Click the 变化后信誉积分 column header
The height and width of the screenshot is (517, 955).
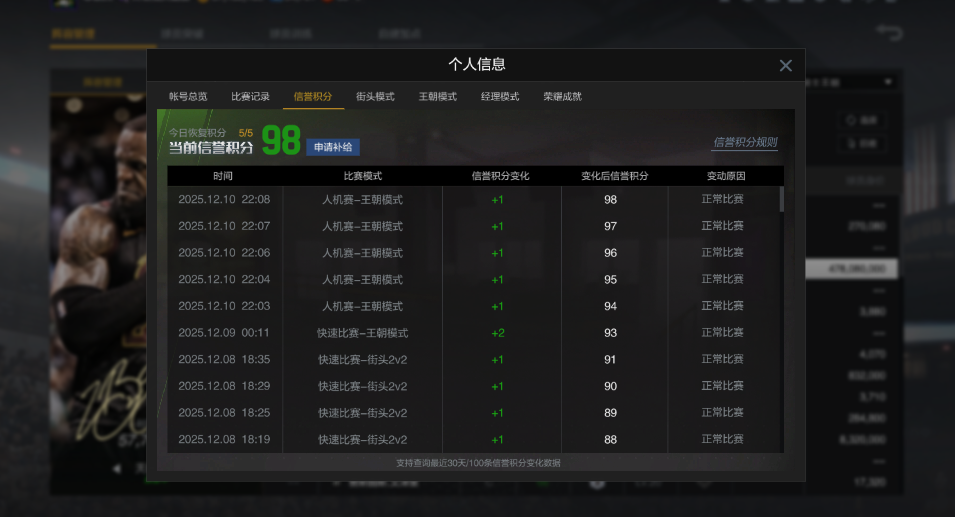click(x=615, y=176)
